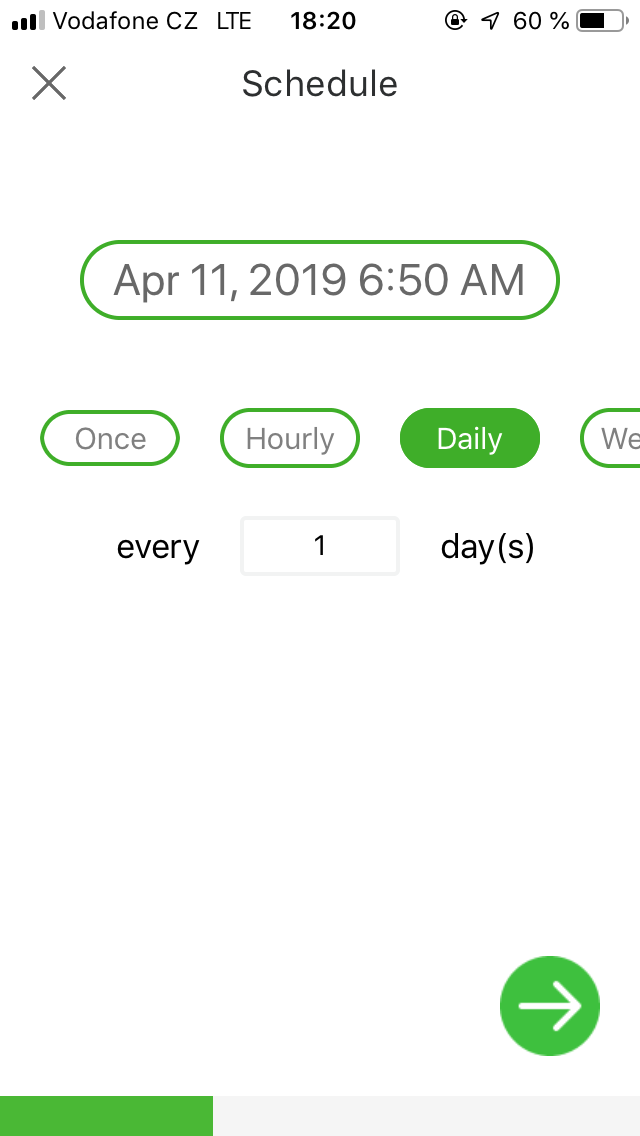Tap the gray unfilled progress bar area
The height and width of the screenshot is (1136, 640).
point(426,1116)
